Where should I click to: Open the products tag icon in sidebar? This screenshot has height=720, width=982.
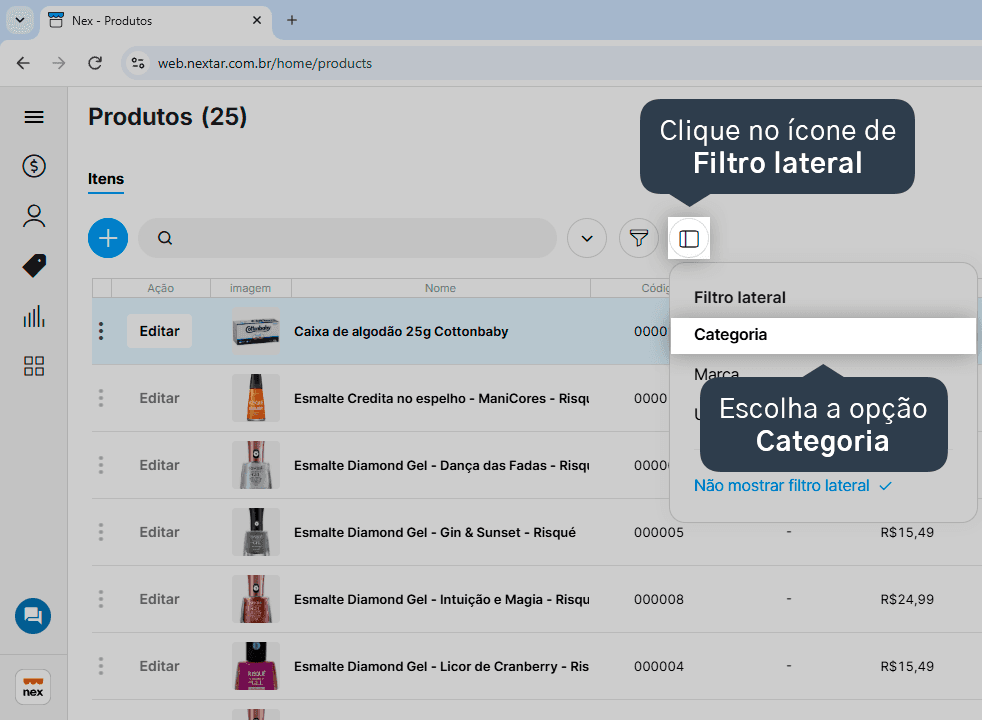click(34, 265)
